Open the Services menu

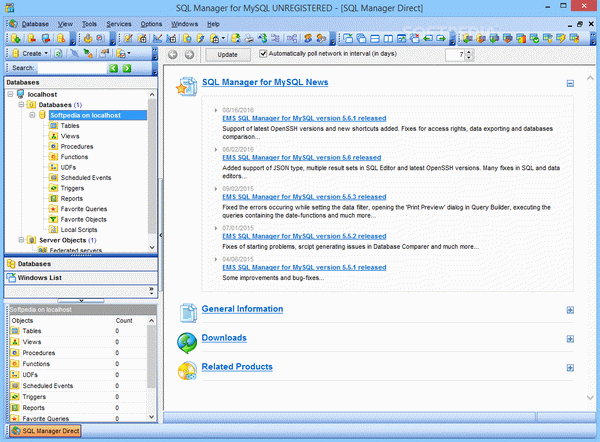click(x=119, y=24)
